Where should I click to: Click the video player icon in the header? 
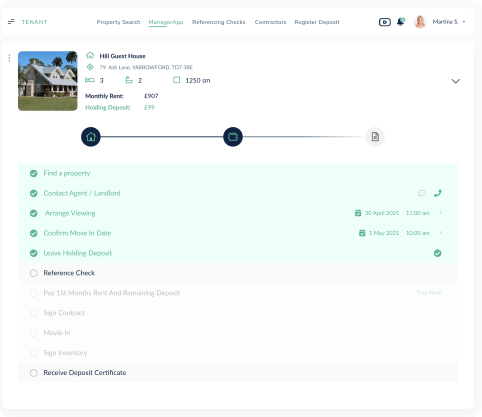(385, 22)
